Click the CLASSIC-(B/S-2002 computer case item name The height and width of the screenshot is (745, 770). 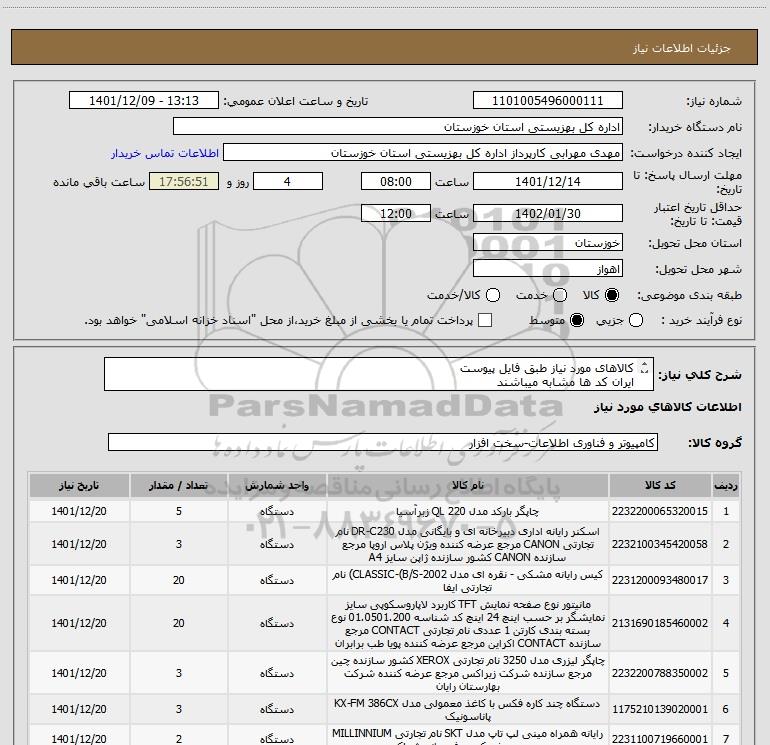[x=468, y=580]
